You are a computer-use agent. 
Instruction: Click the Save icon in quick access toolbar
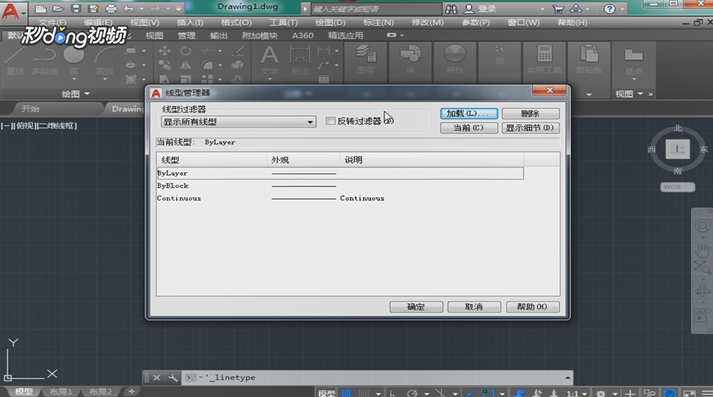75,9
